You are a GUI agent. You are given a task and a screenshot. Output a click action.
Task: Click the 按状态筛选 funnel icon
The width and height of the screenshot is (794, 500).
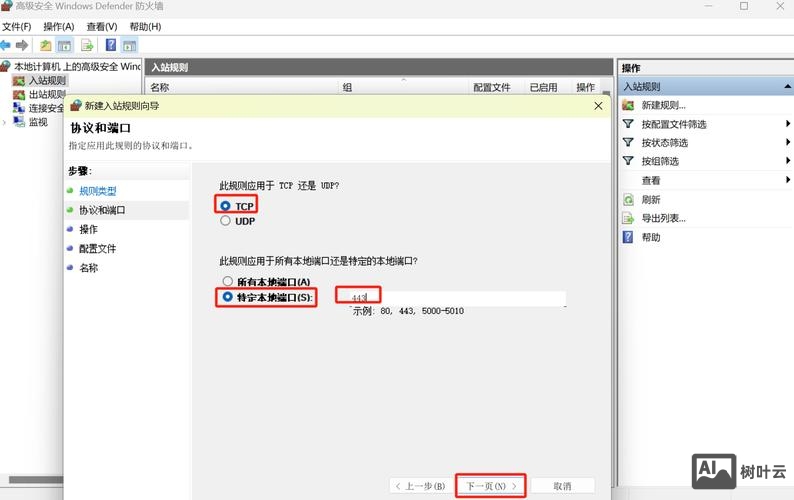[628, 142]
